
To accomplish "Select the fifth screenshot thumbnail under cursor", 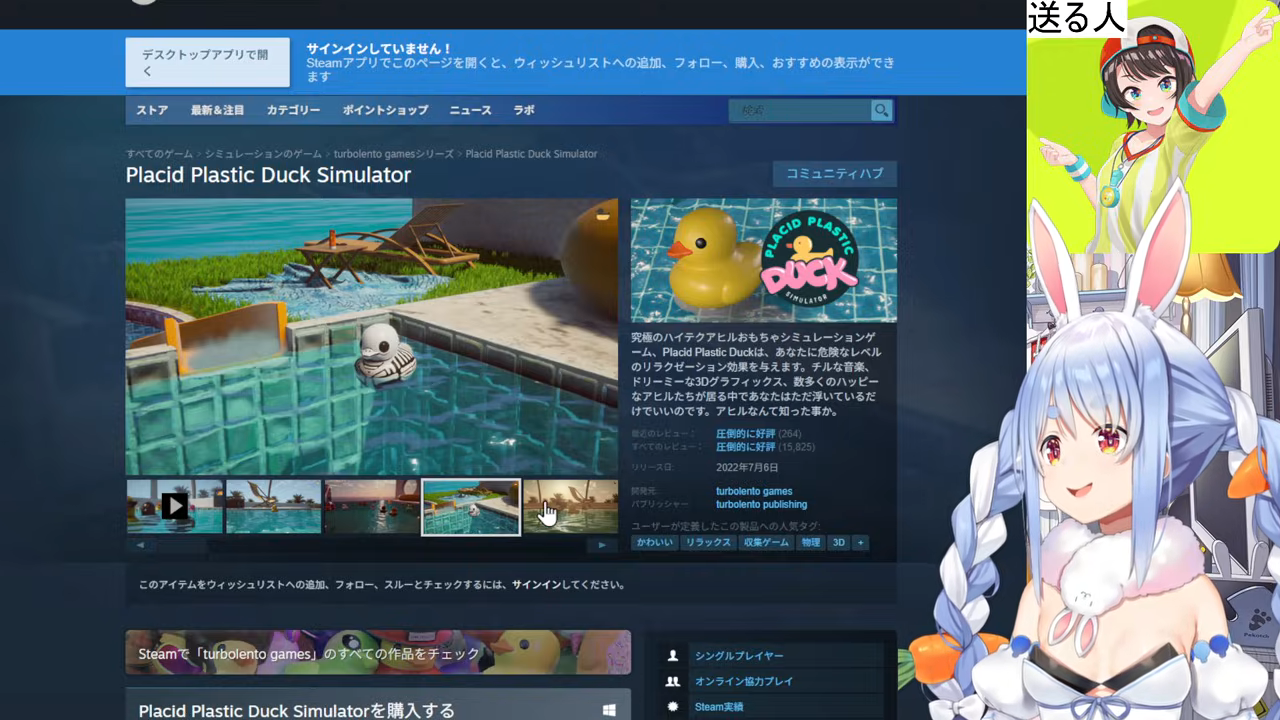I will tap(571, 507).
